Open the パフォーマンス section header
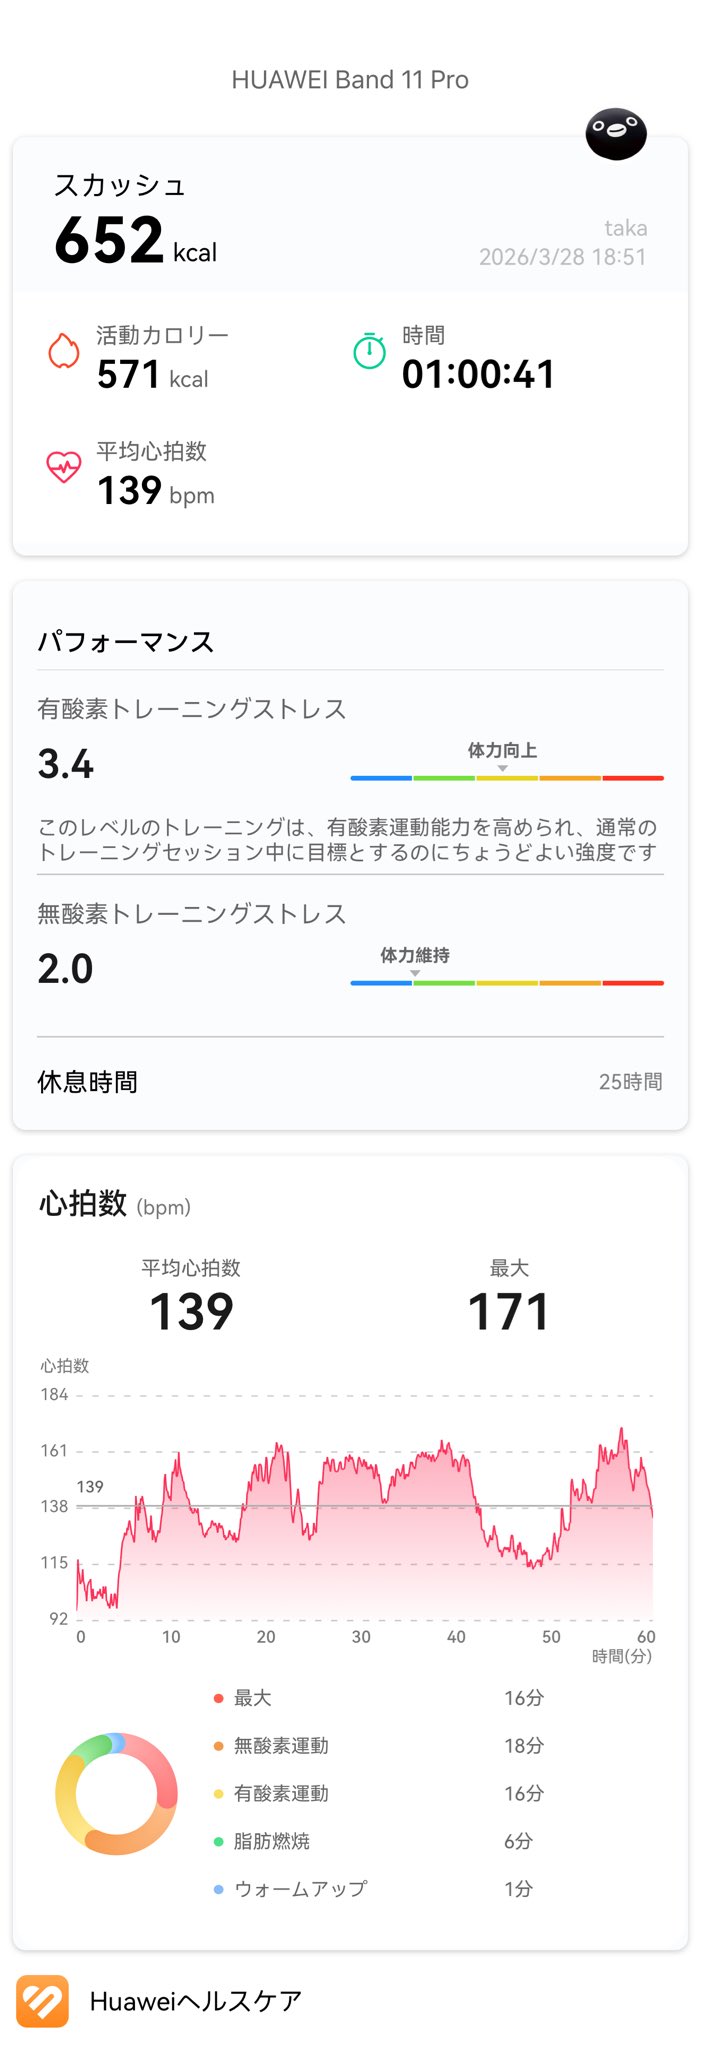This screenshot has width=701, height=2048. click(126, 642)
